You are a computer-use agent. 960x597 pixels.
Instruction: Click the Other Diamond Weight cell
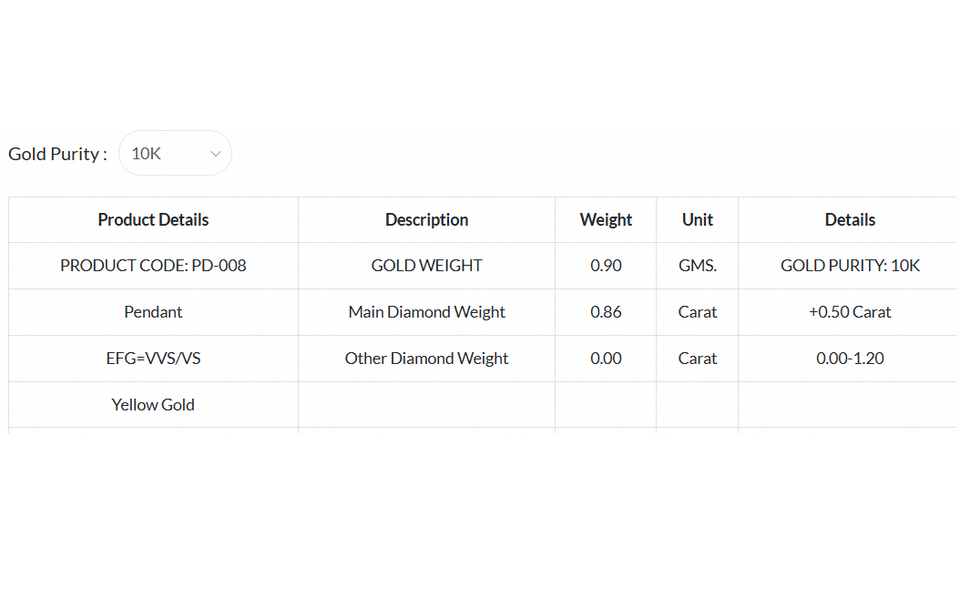427,359
